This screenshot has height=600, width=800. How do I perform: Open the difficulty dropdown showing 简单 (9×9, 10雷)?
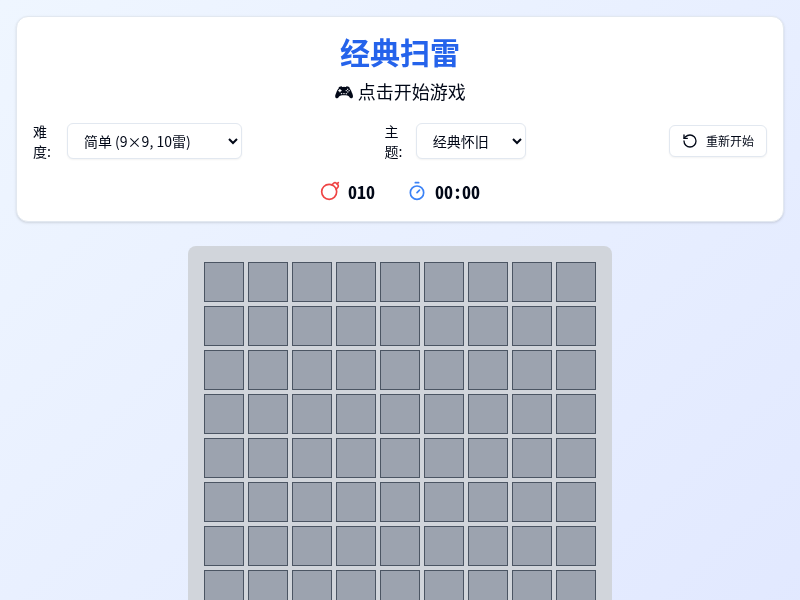(154, 141)
